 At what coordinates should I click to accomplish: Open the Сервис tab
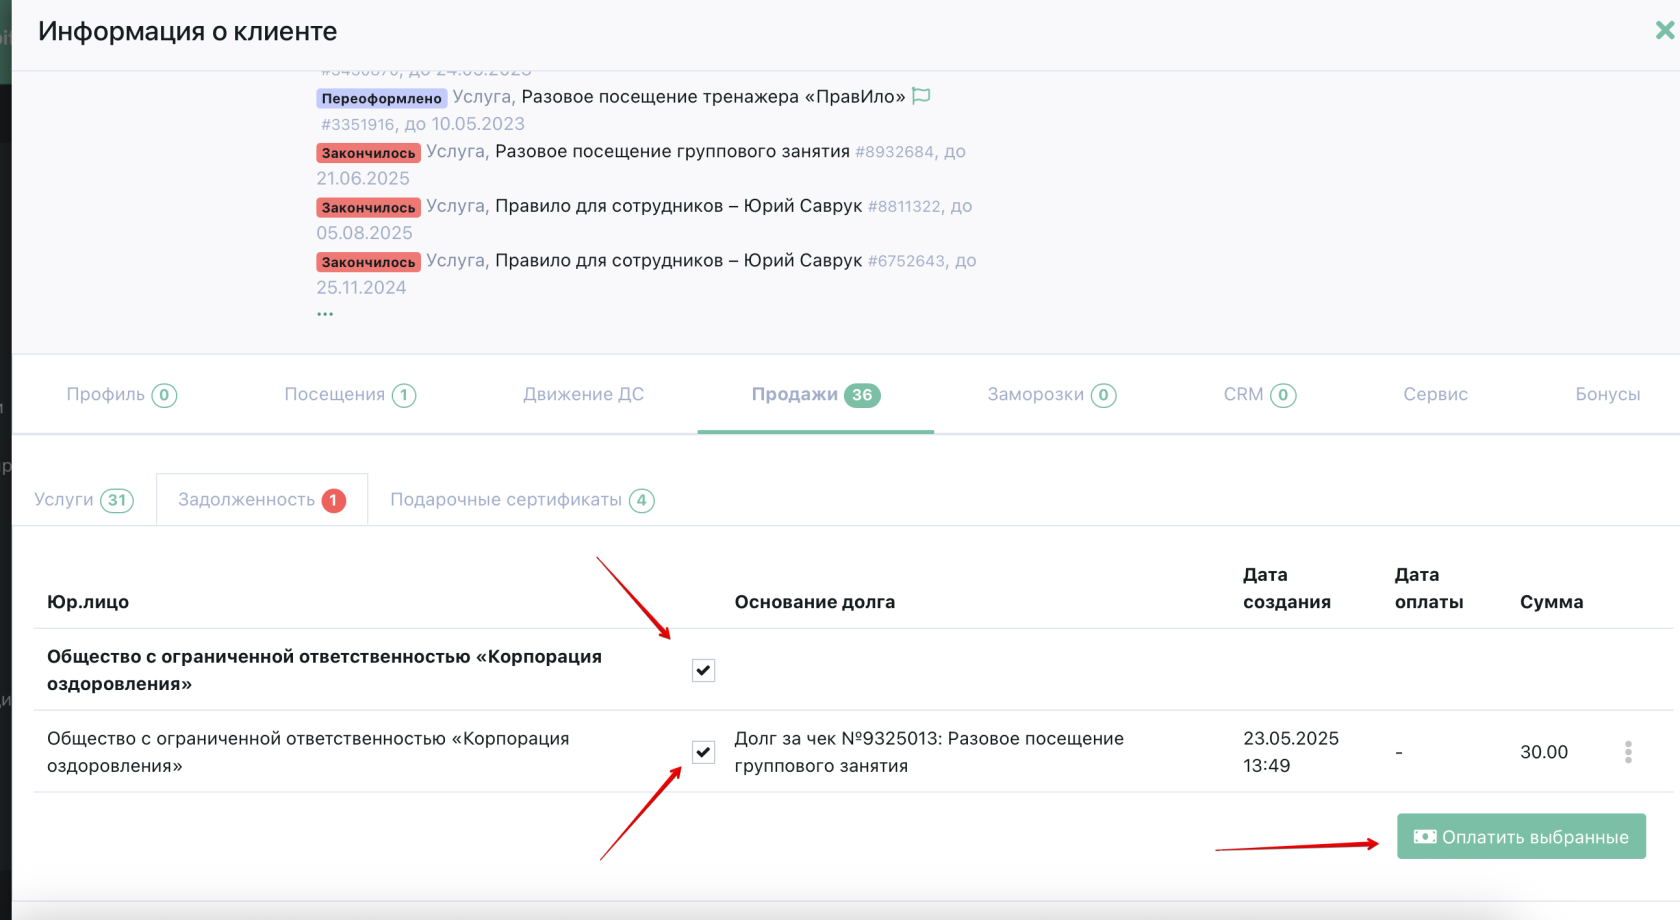(1435, 395)
